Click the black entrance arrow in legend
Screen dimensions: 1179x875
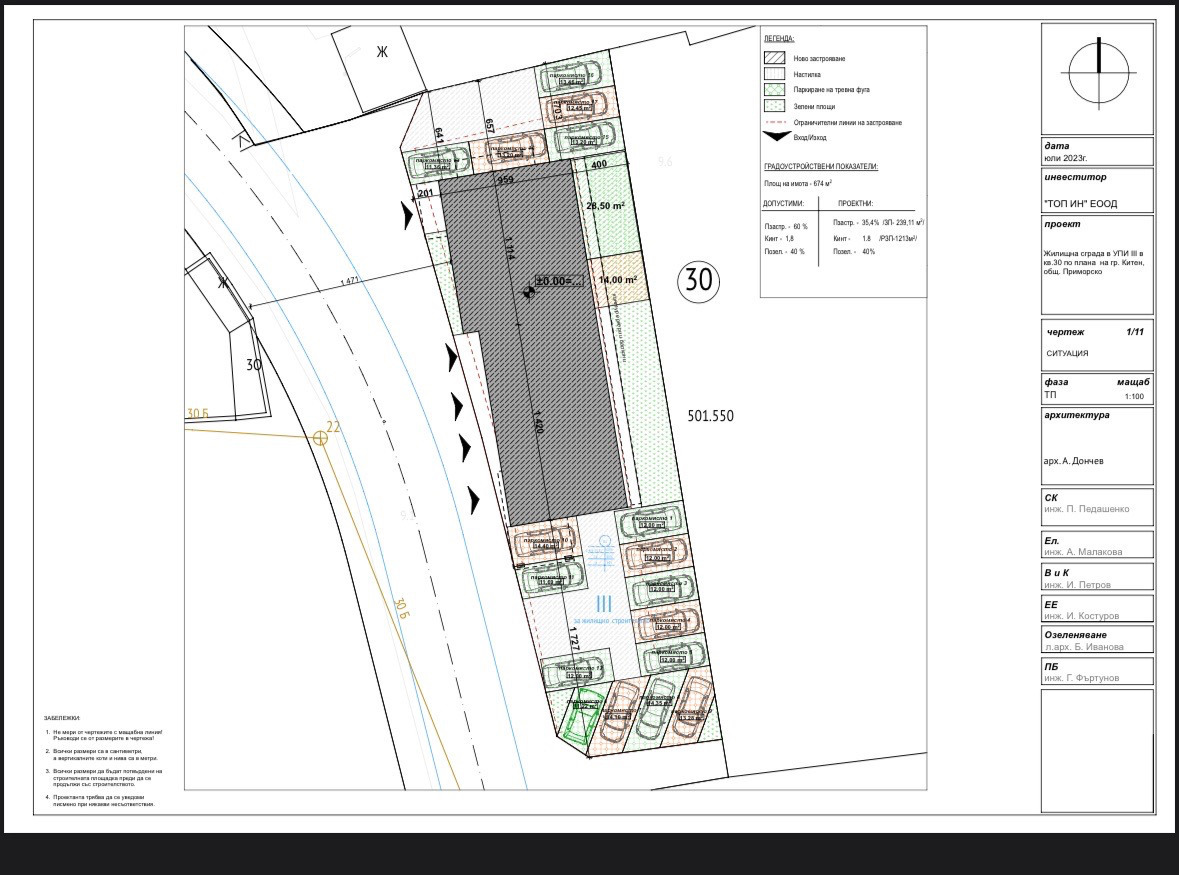(x=776, y=136)
